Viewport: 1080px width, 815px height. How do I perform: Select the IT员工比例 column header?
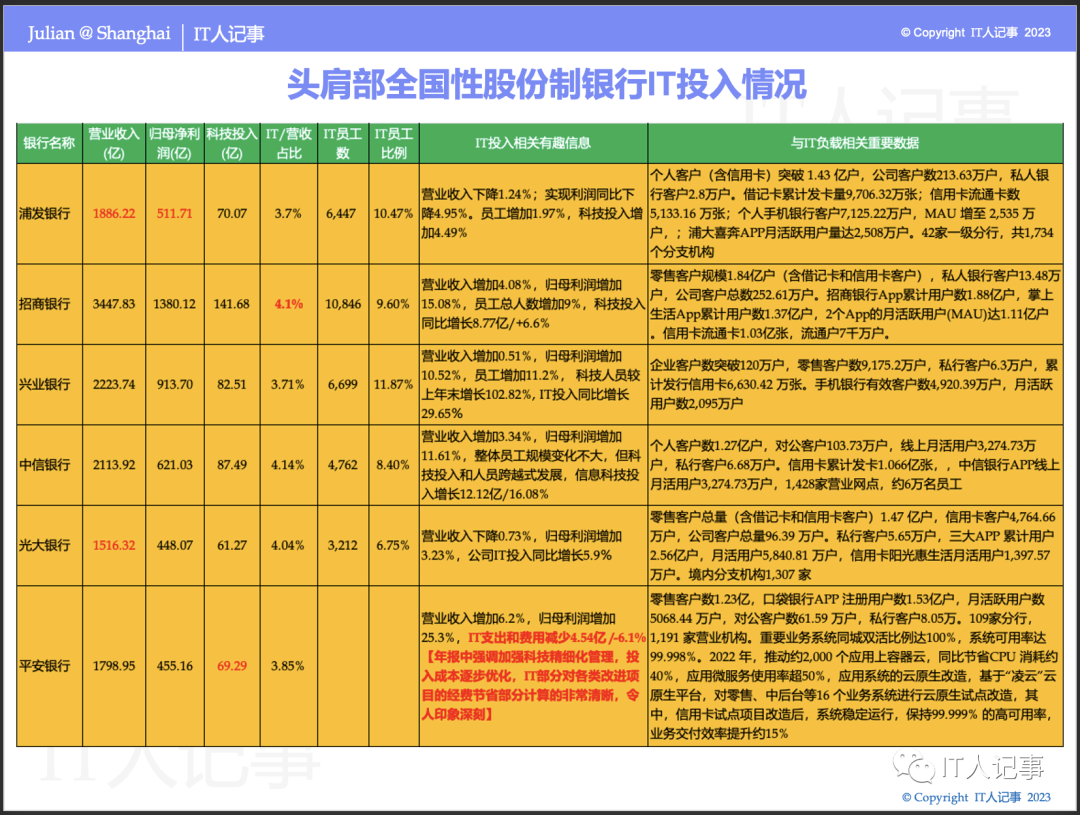pos(394,143)
